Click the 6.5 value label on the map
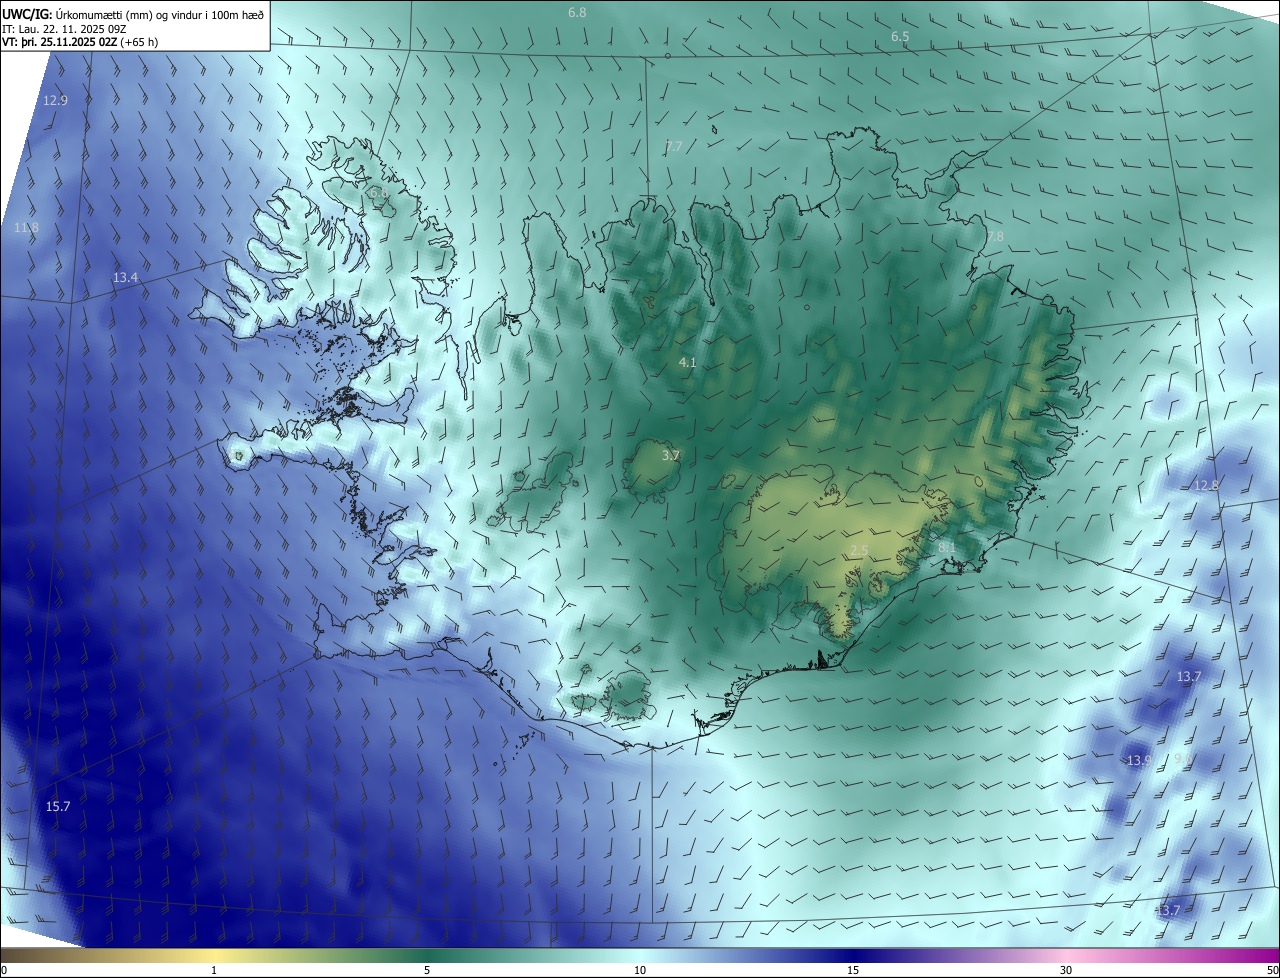Viewport: 1280px width, 978px height. tap(900, 37)
